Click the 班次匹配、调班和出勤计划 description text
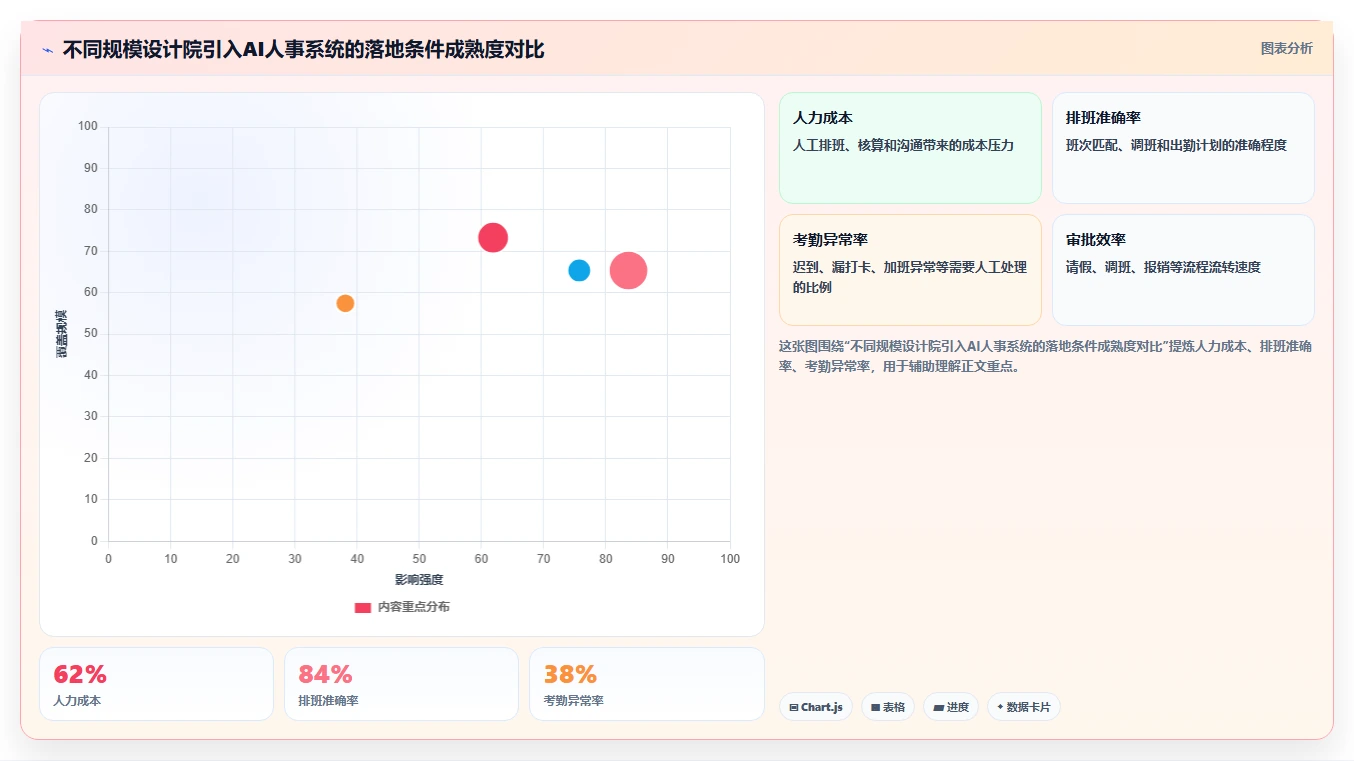The height and width of the screenshot is (761, 1354). 1176,145
